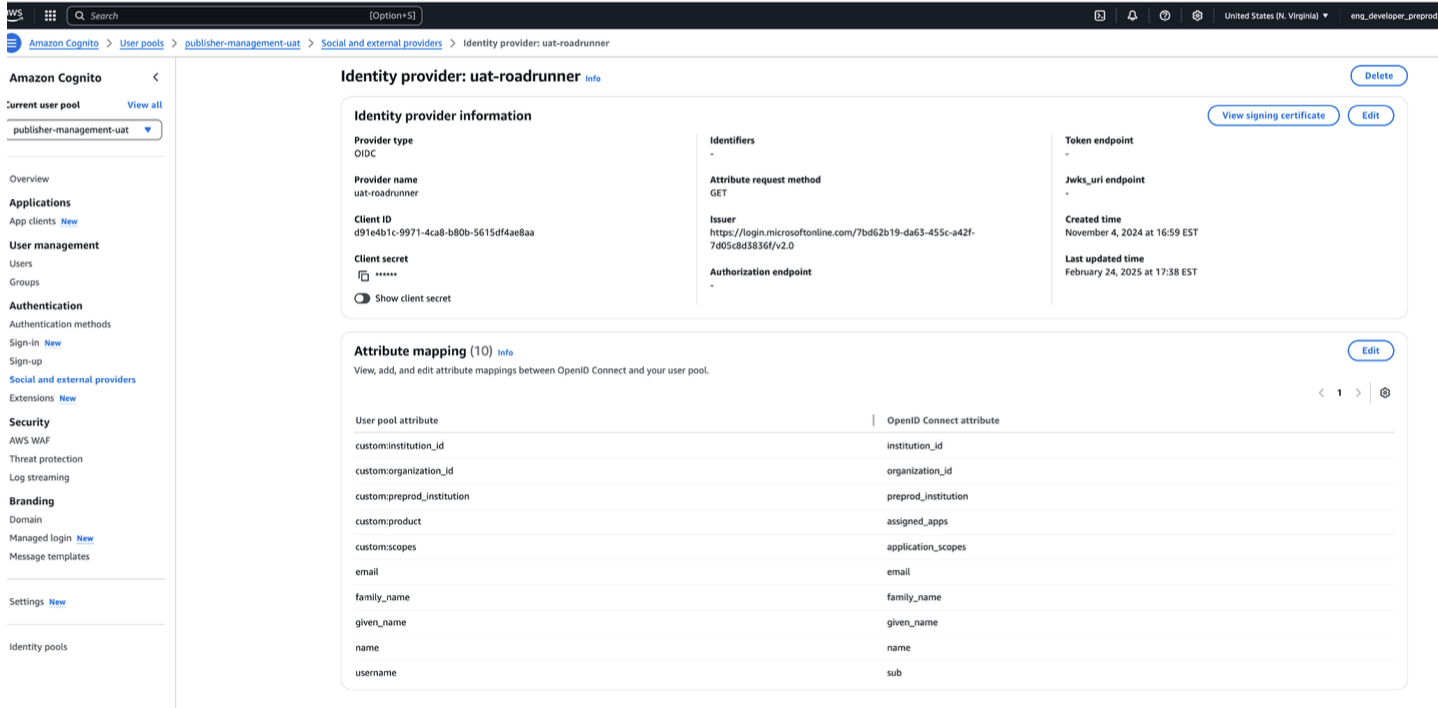
Task: Sort by User pool attribute column header
Action: pyautogui.click(x=396, y=420)
